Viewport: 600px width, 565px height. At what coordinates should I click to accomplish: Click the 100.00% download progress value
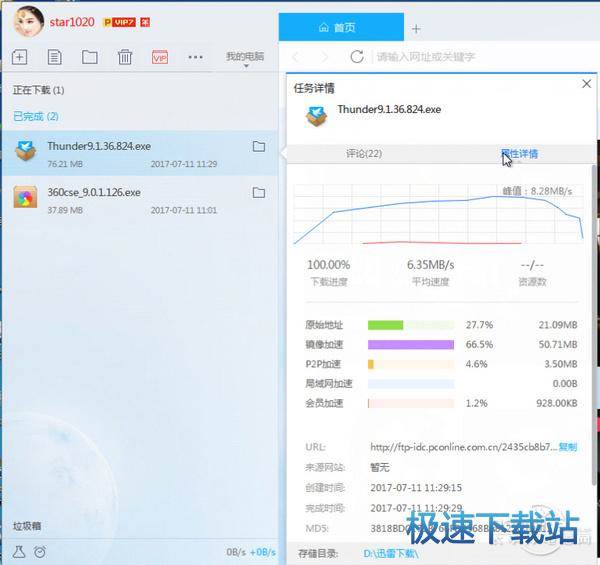(329, 265)
